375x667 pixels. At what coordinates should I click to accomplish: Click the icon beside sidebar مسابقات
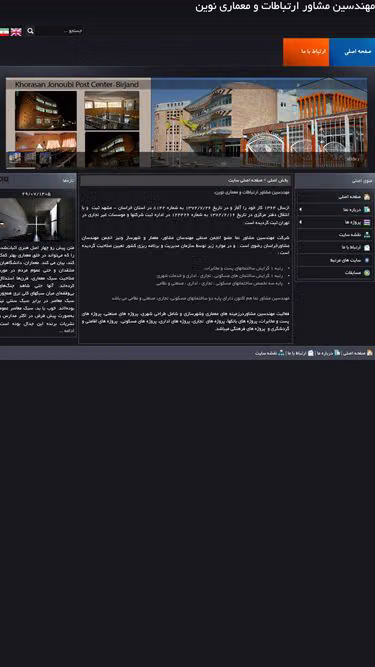point(367,273)
